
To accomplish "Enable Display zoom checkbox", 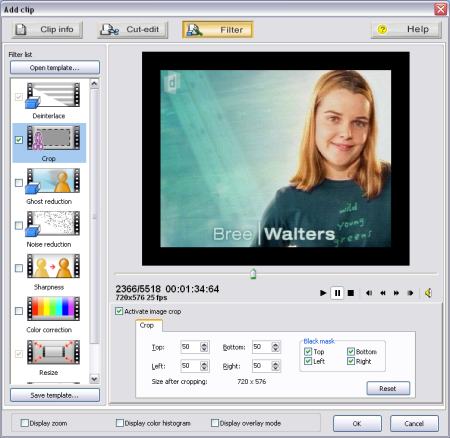I will point(25,423).
